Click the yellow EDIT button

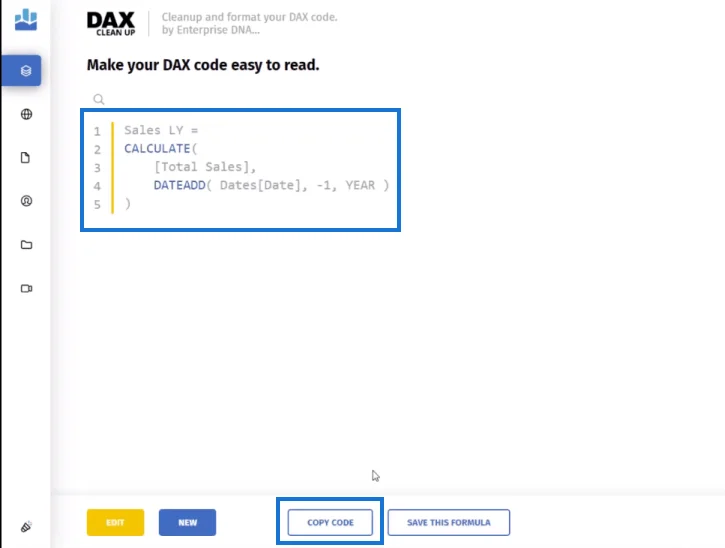[x=115, y=523]
